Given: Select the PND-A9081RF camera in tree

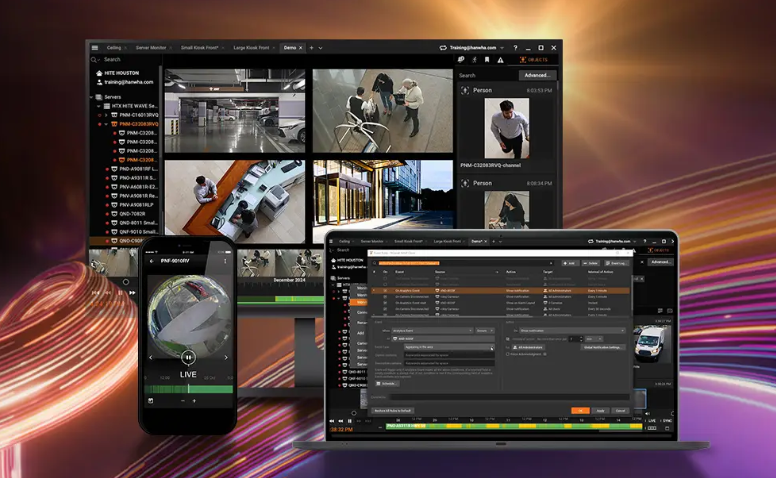Looking at the screenshot, I should pyautogui.click(x=134, y=169).
